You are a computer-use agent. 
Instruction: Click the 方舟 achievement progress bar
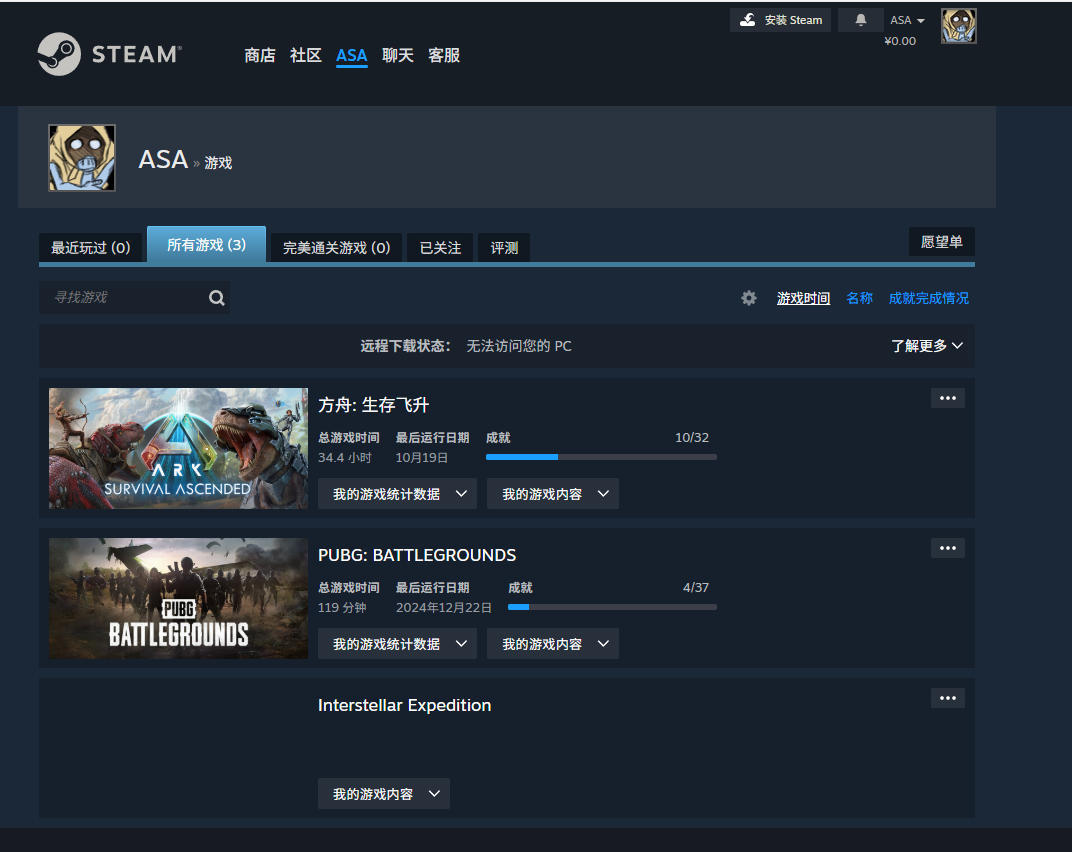pos(600,457)
